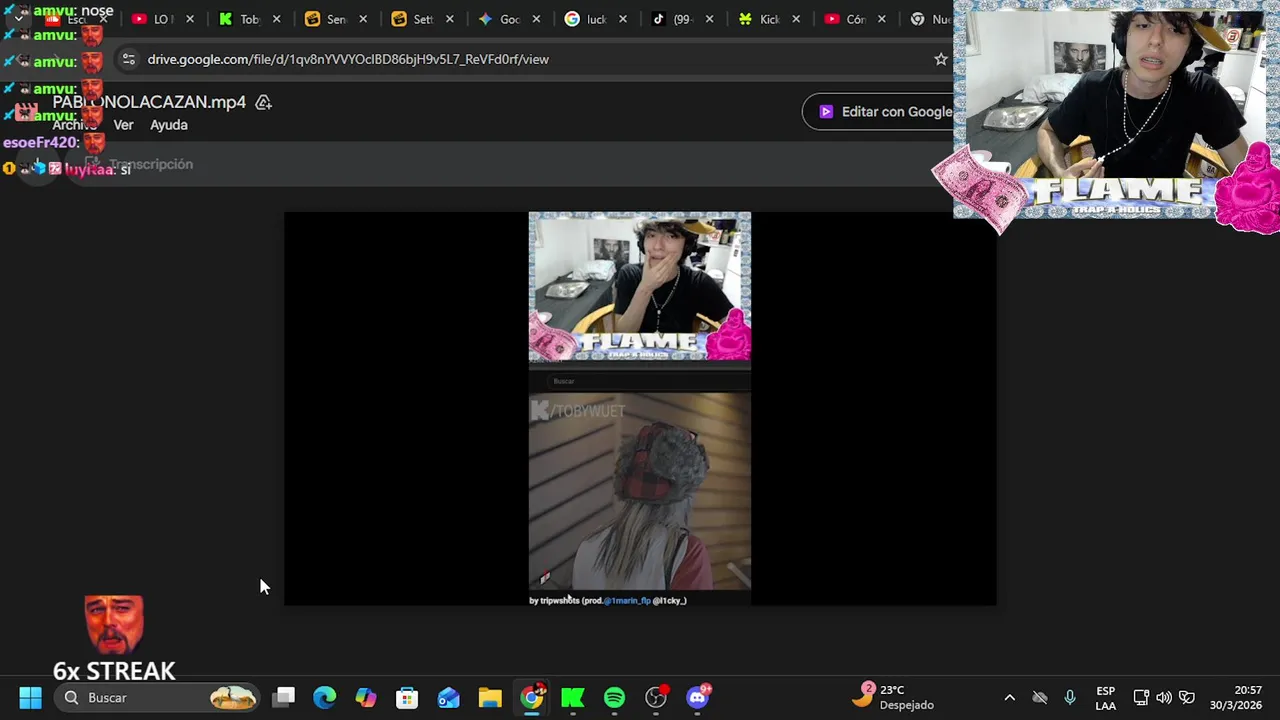Click the muted-notifications tray icon
Viewport: 1280px width, 720px height.
click(1040, 697)
